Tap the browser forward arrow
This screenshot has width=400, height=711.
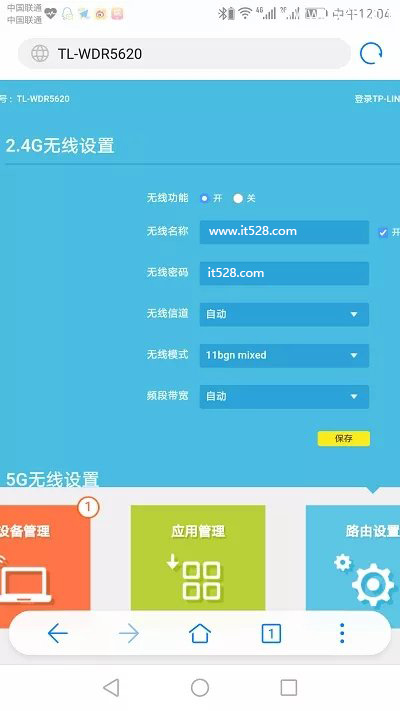point(129,633)
